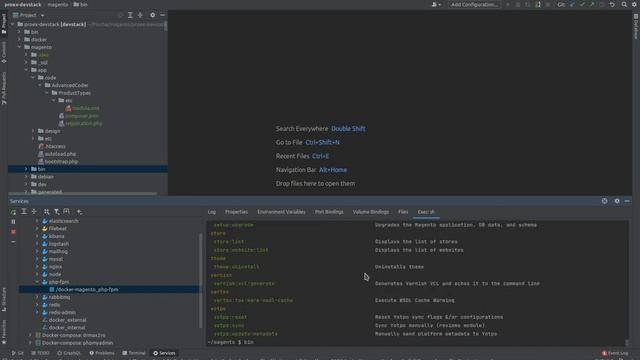Screen dimensions: 640x360
Task: Select module.xml file in tree
Action: [x=82, y=108]
